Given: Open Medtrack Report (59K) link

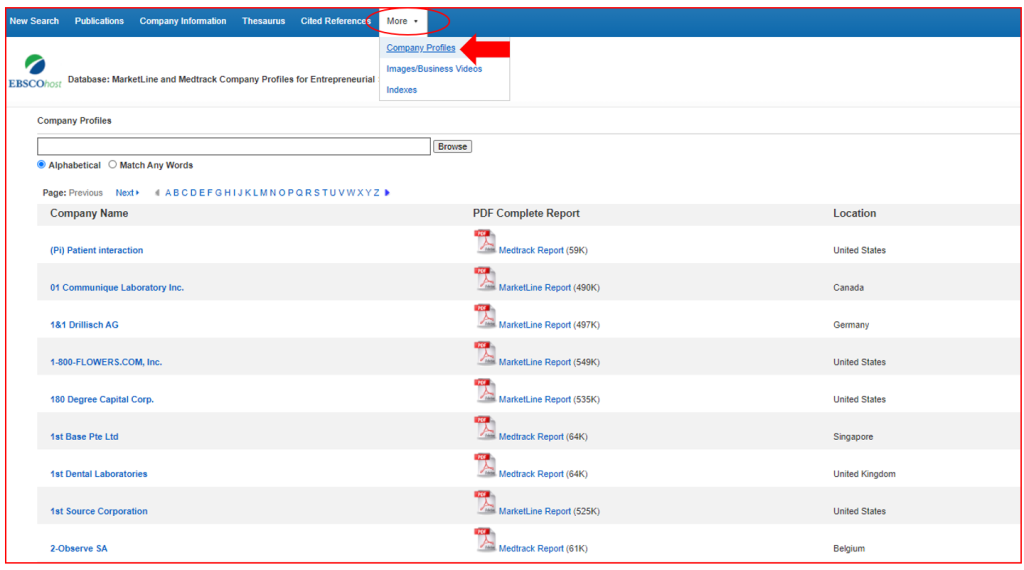Looking at the screenshot, I should pos(531,250).
